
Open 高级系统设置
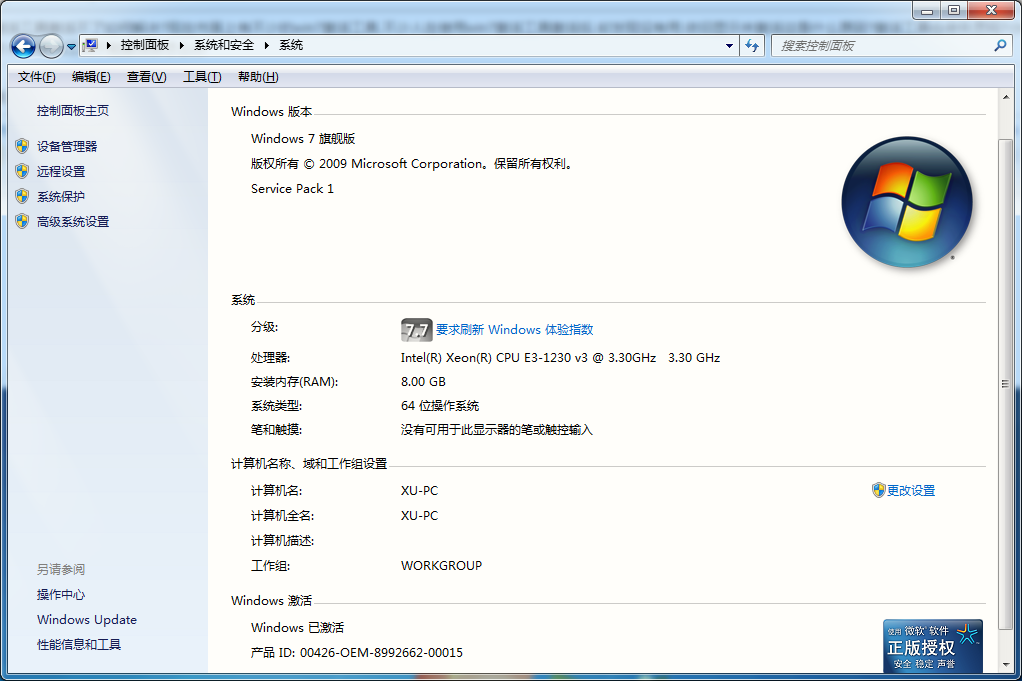(74, 221)
